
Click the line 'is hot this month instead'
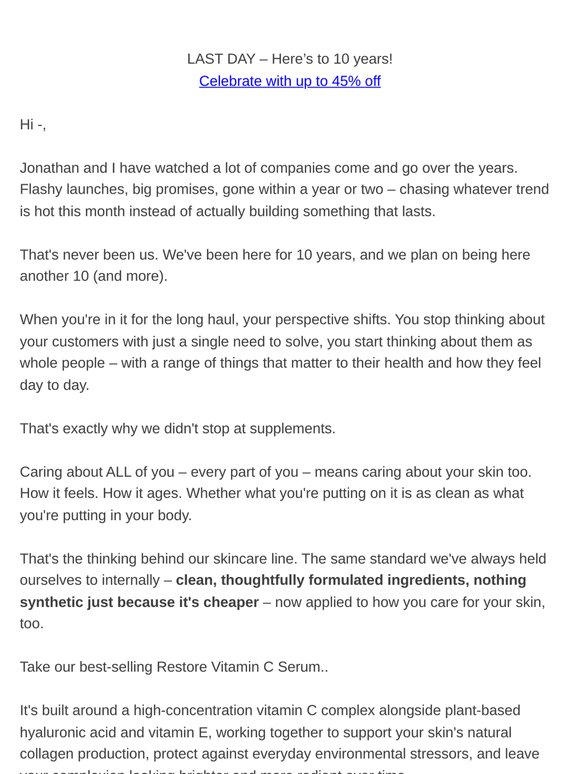(x=228, y=211)
